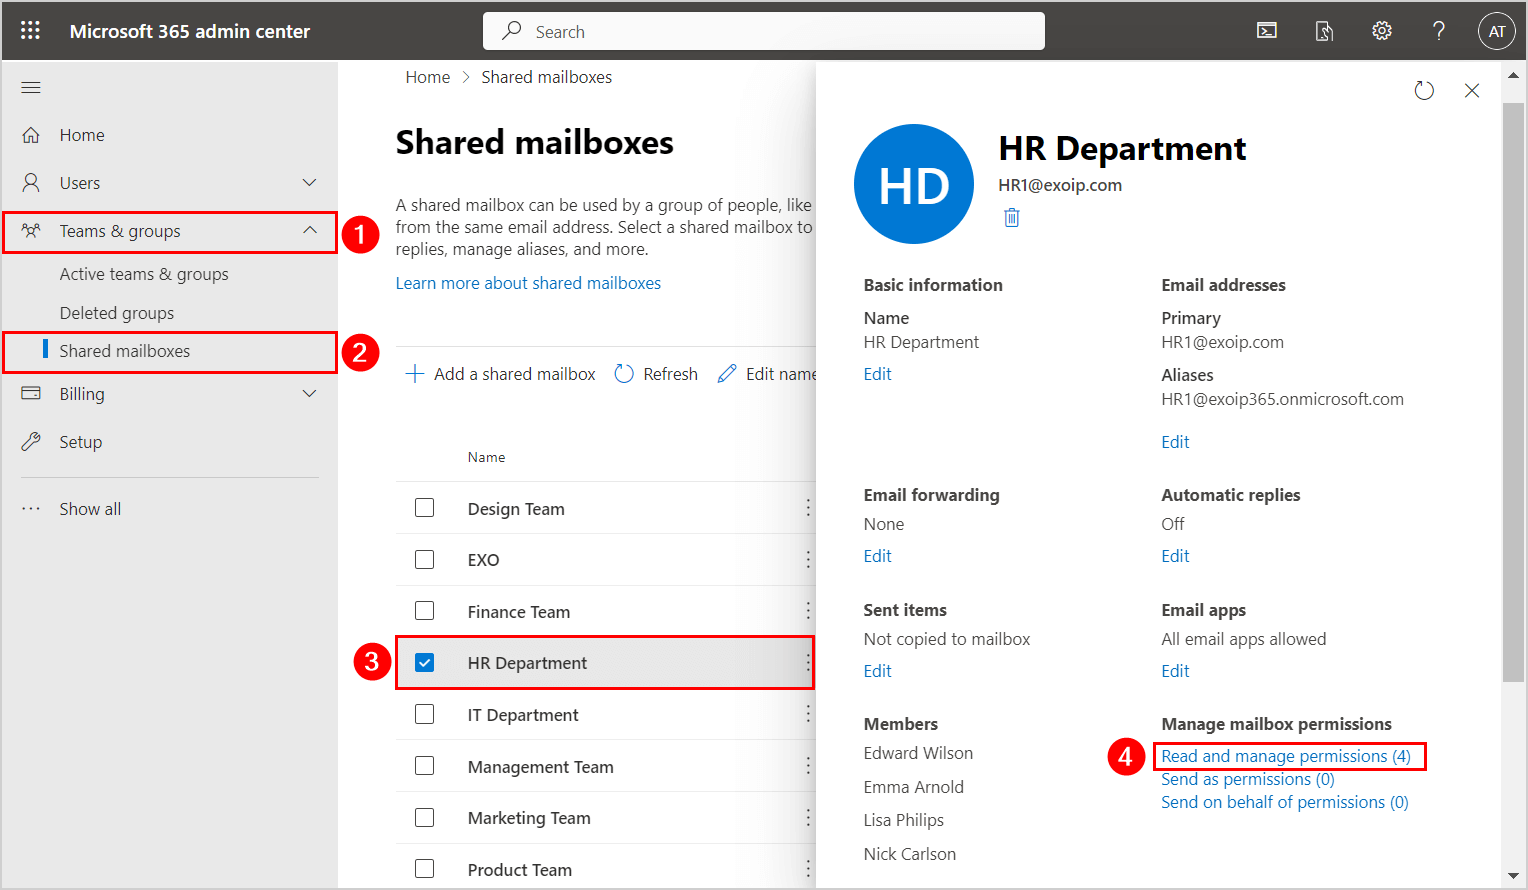This screenshot has height=890, width=1528.
Task: Open more actions for Management Team
Action: click(808, 766)
